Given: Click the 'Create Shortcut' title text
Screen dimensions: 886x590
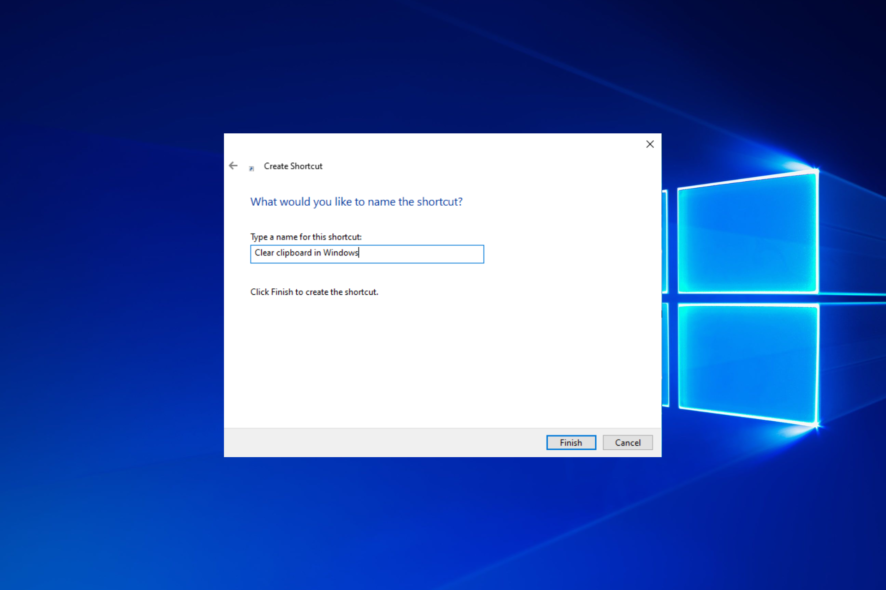Looking at the screenshot, I should tap(293, 166).
